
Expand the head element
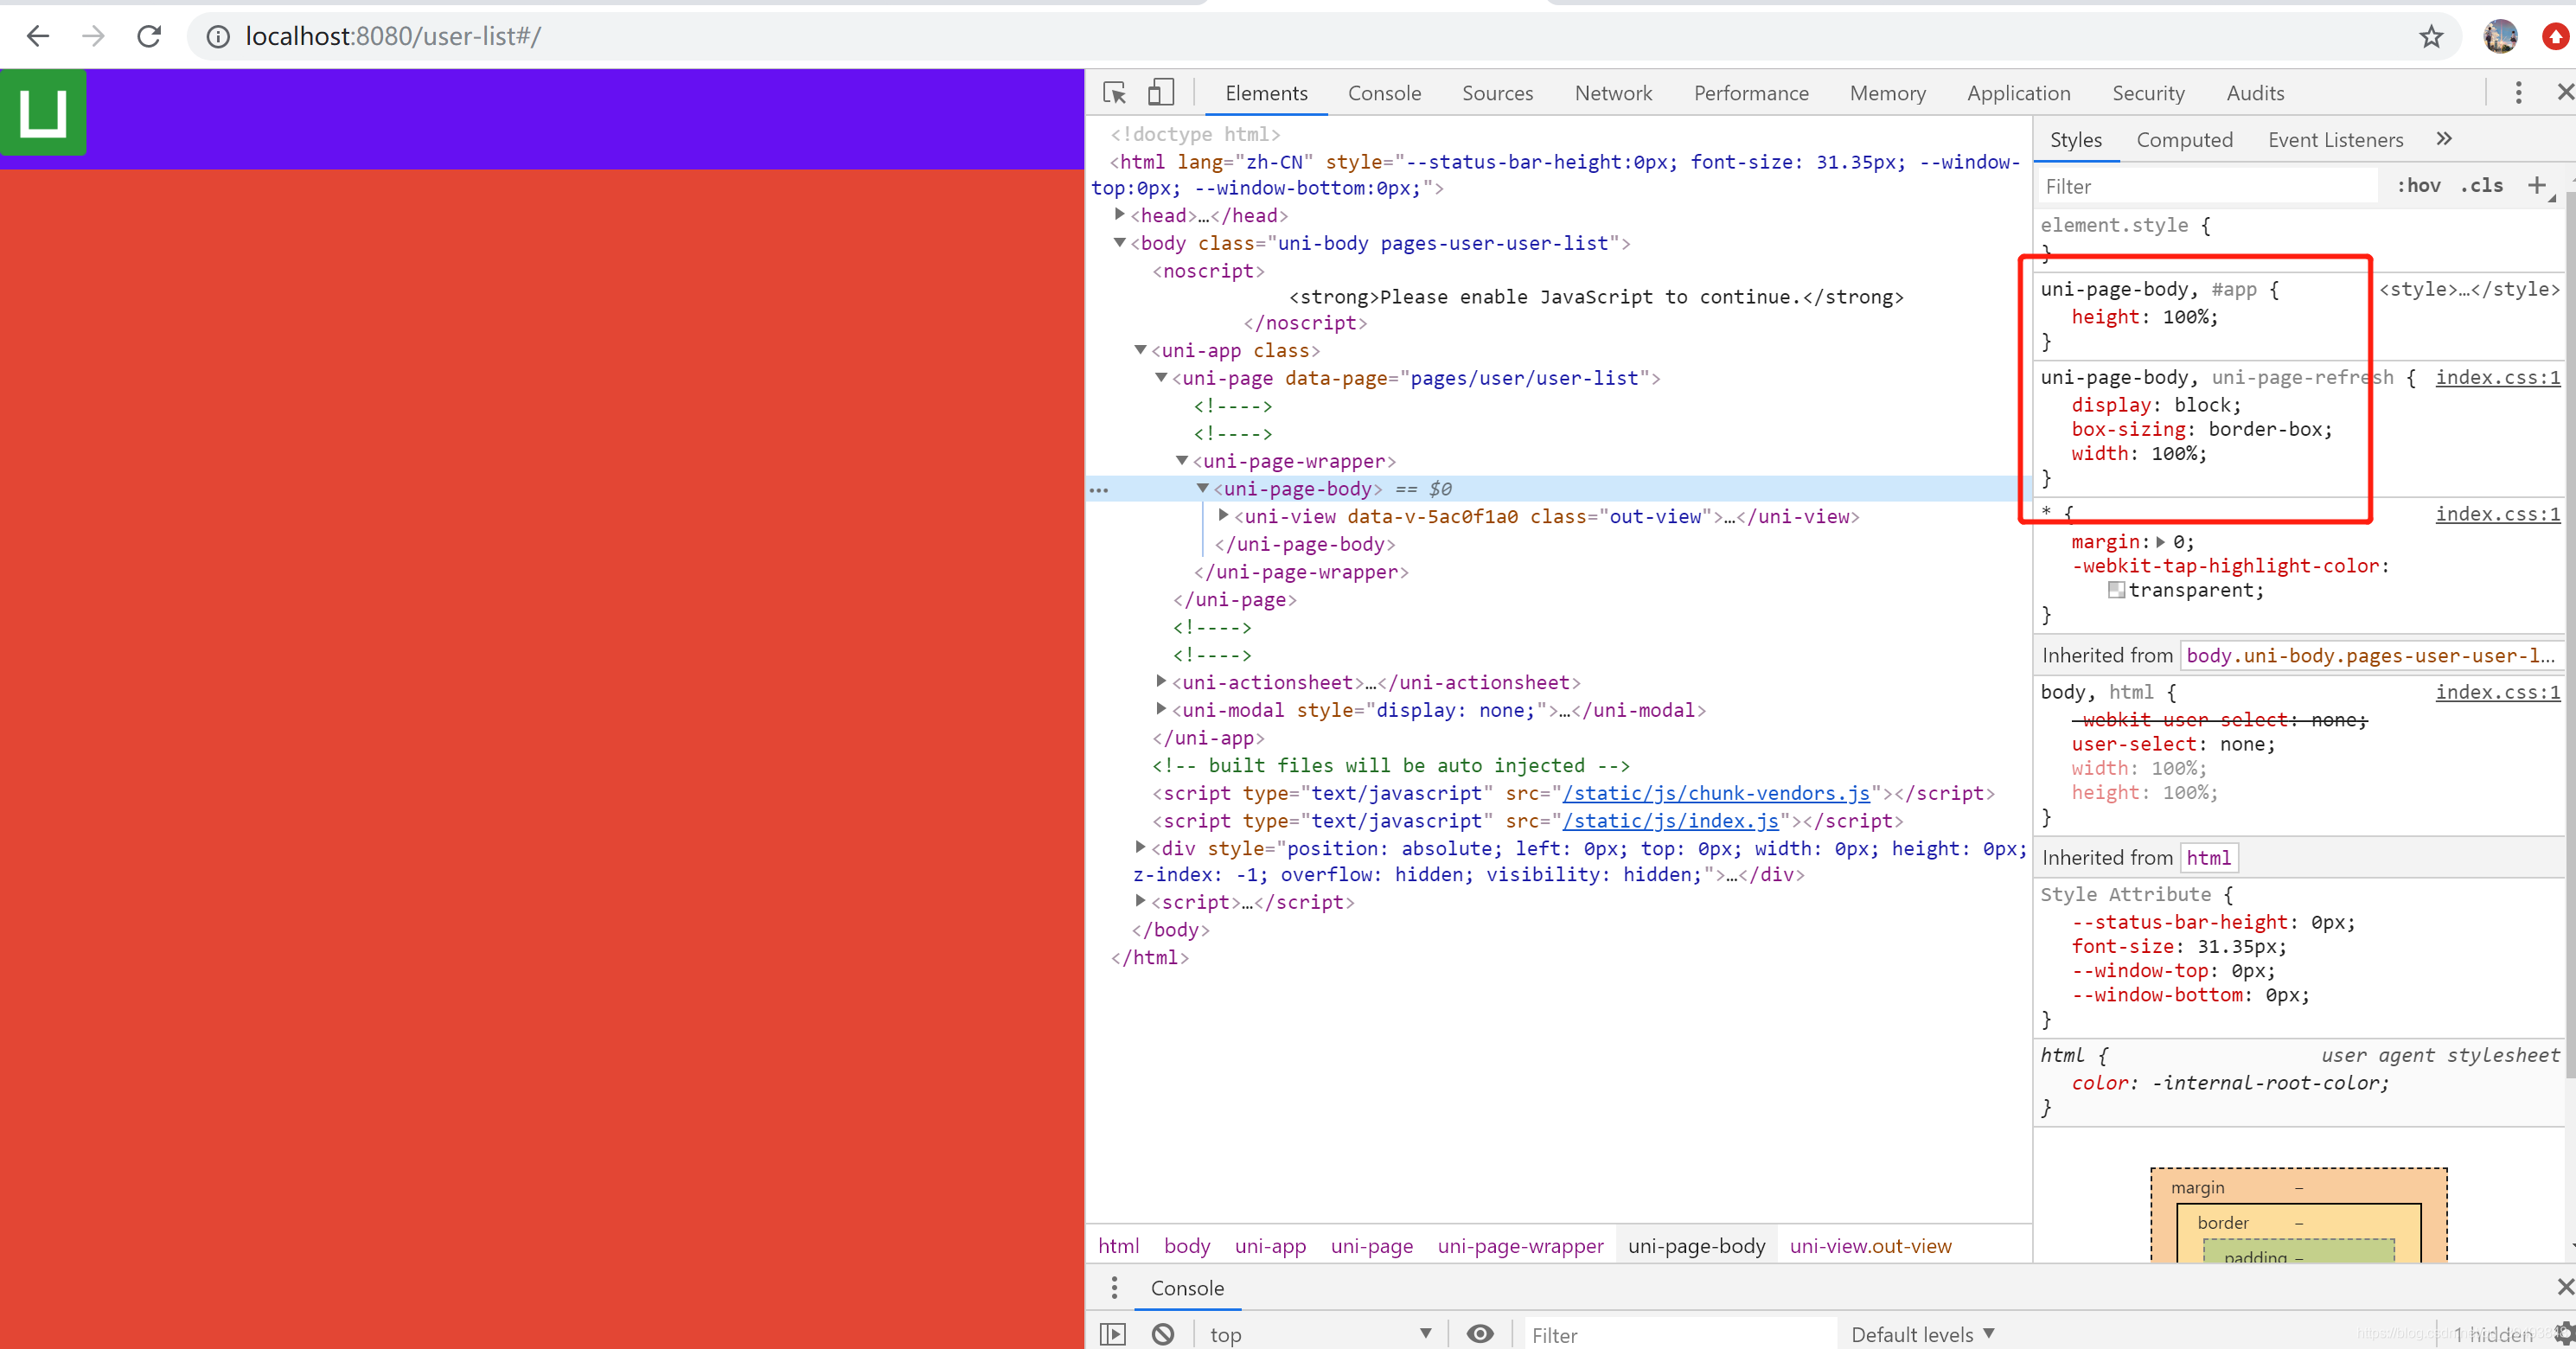[x=1120, y=214]
